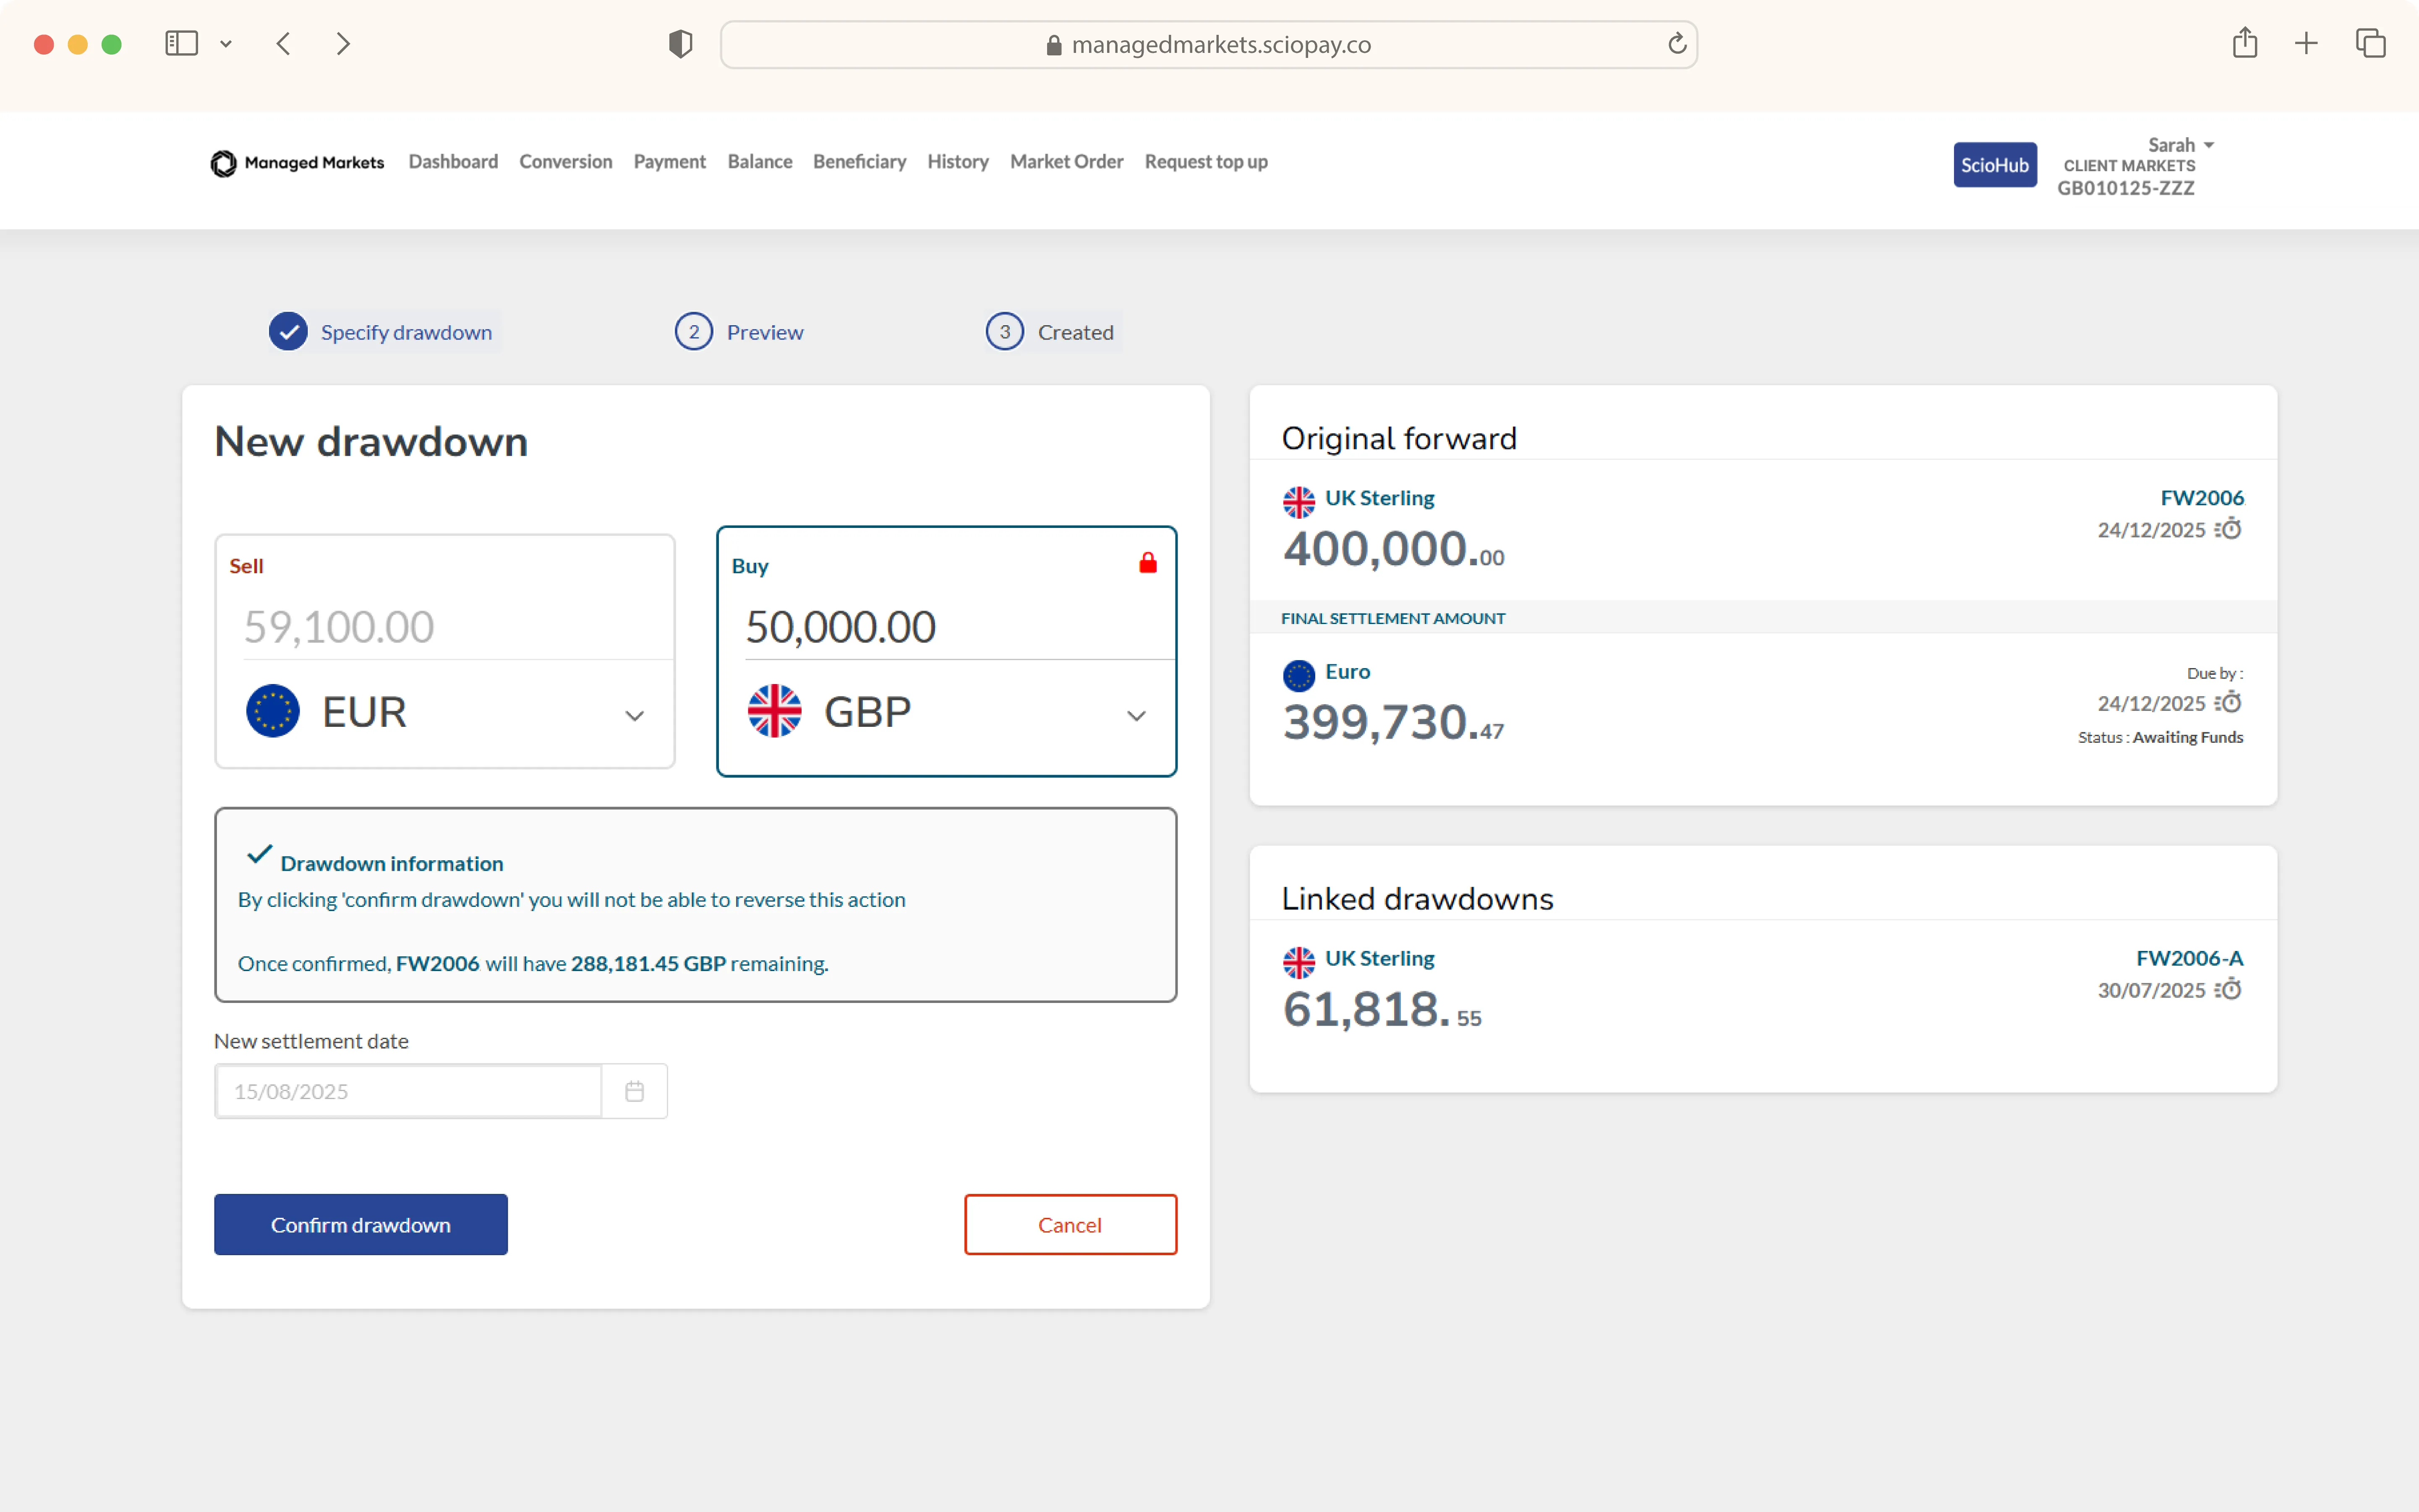Click the timer icon beside FW2006-A date

pyautogui.click(x=2228, y=989)
